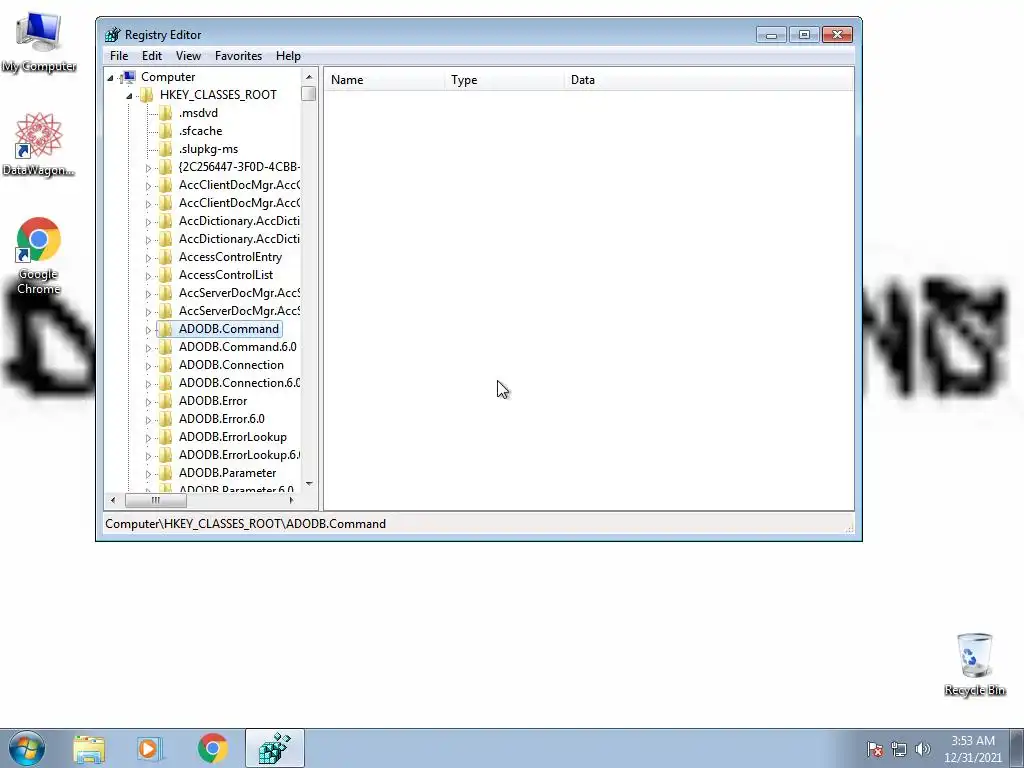
Task: Expand the ADODB.Parameter key arrow
Action: (148, 473)
